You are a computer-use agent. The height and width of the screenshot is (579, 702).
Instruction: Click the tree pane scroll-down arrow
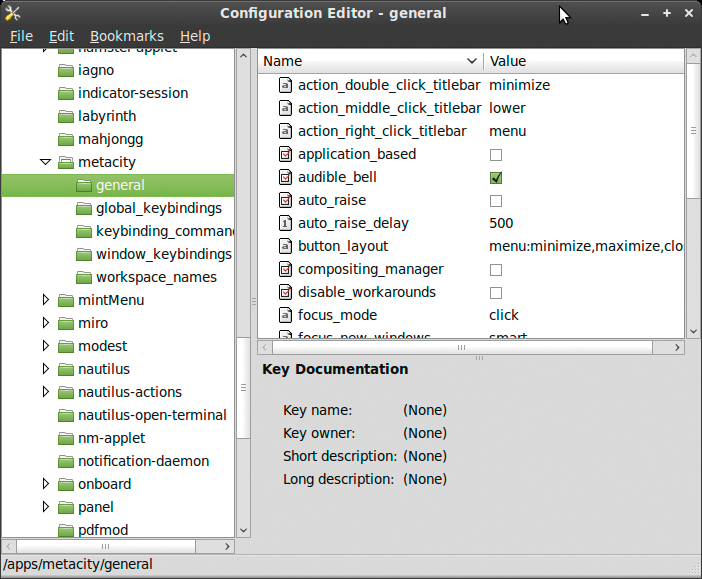pos(244,531)
